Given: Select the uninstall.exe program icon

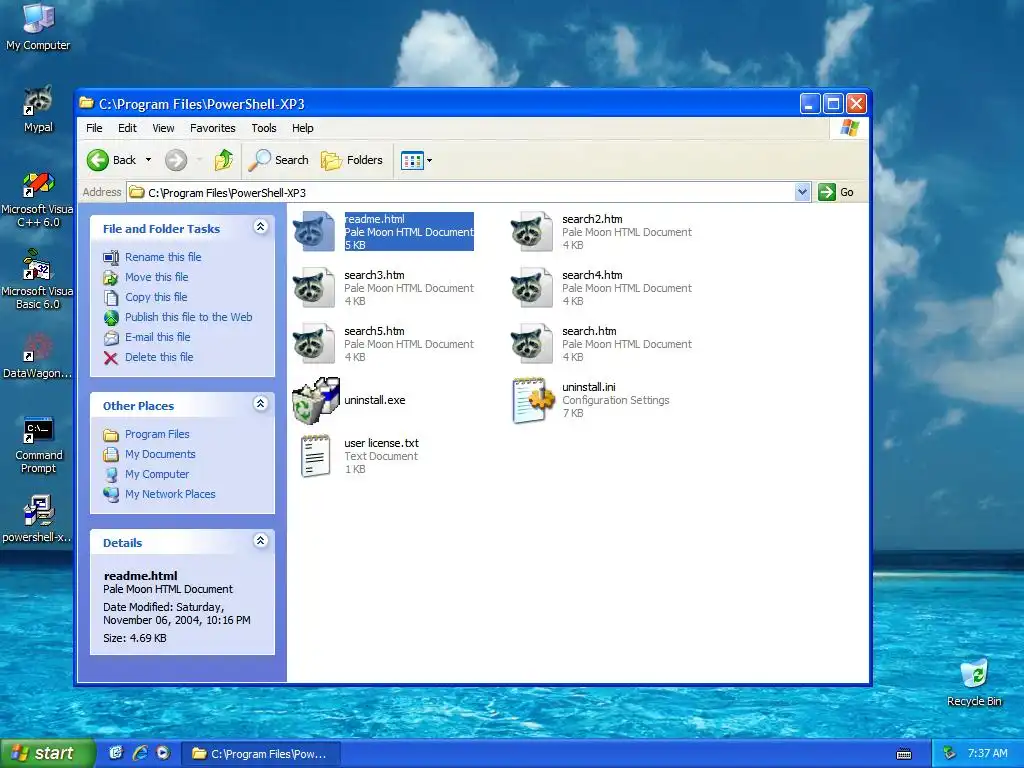Looking at the screenshot, I should click(x=315, y=400).
